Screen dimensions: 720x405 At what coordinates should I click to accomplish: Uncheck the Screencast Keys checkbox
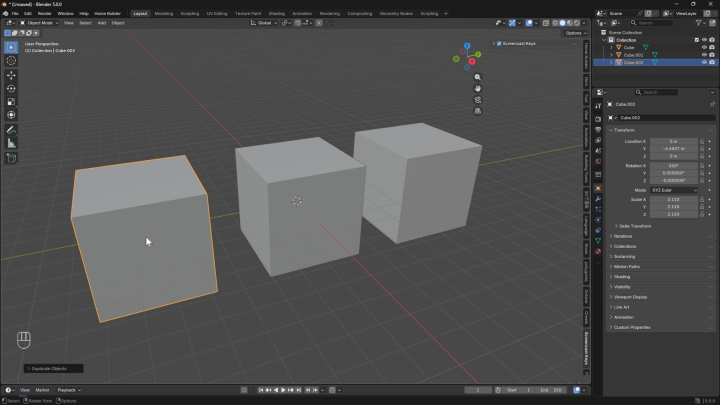pos(499,44)
